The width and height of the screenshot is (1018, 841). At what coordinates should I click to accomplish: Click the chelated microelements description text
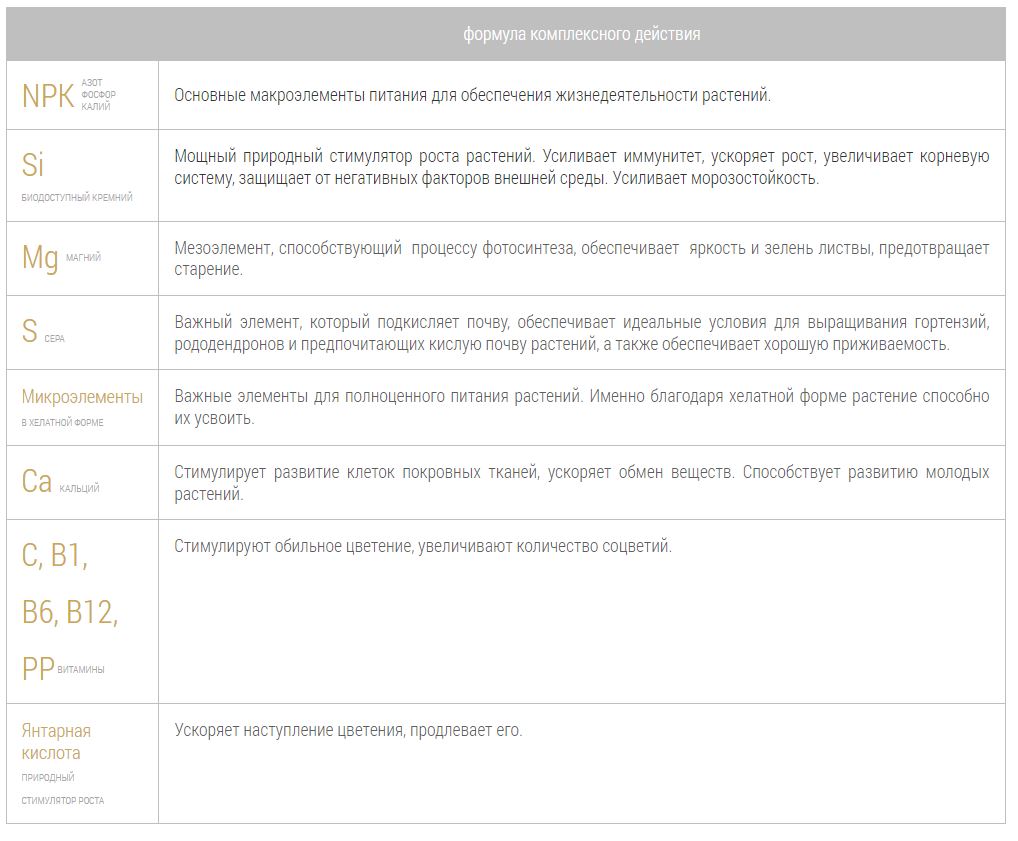[x=581, y=407]
